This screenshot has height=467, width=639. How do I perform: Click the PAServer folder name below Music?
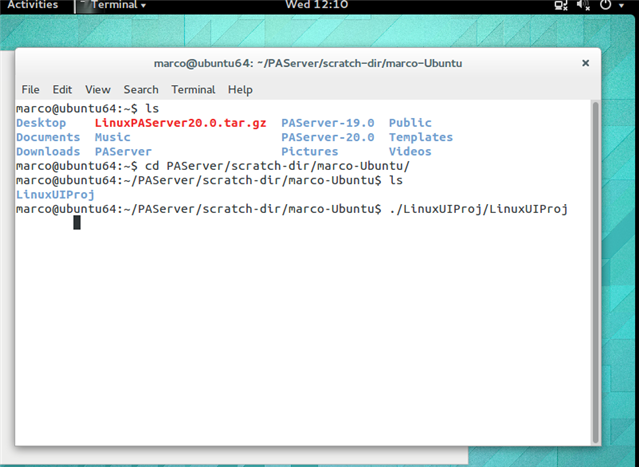[123, 152]
